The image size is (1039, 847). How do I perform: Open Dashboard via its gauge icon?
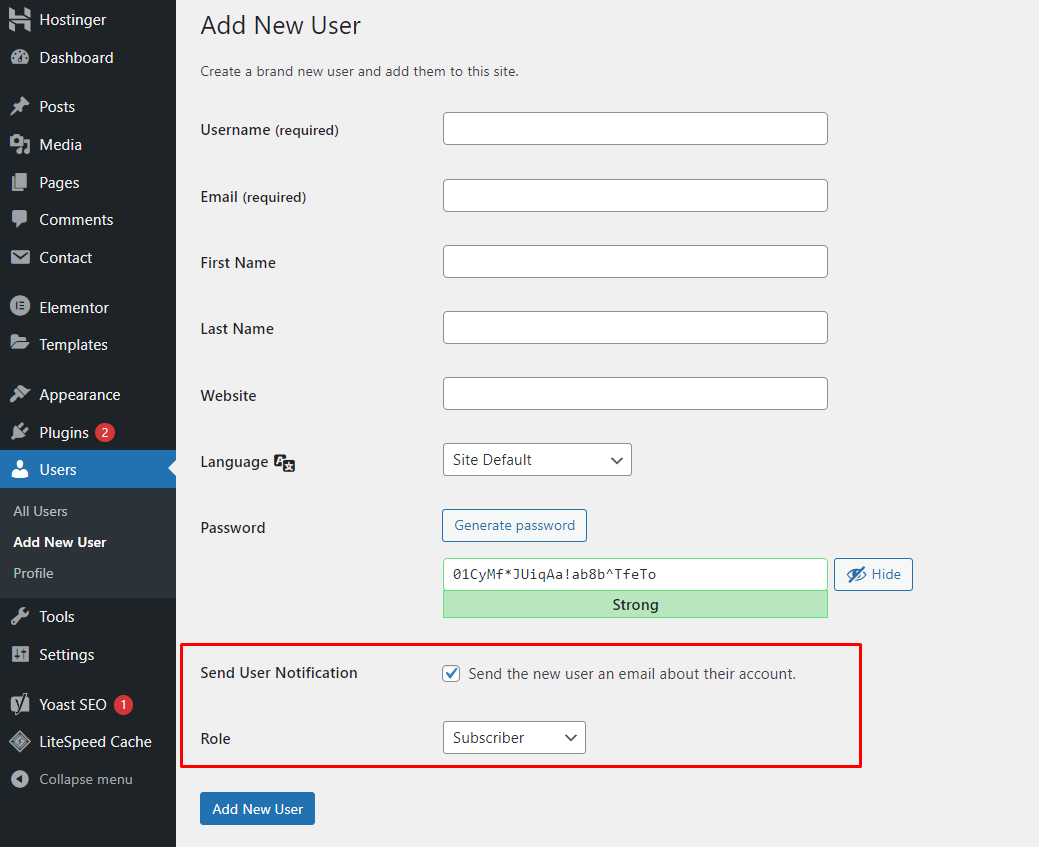click(x=20, y=58)
